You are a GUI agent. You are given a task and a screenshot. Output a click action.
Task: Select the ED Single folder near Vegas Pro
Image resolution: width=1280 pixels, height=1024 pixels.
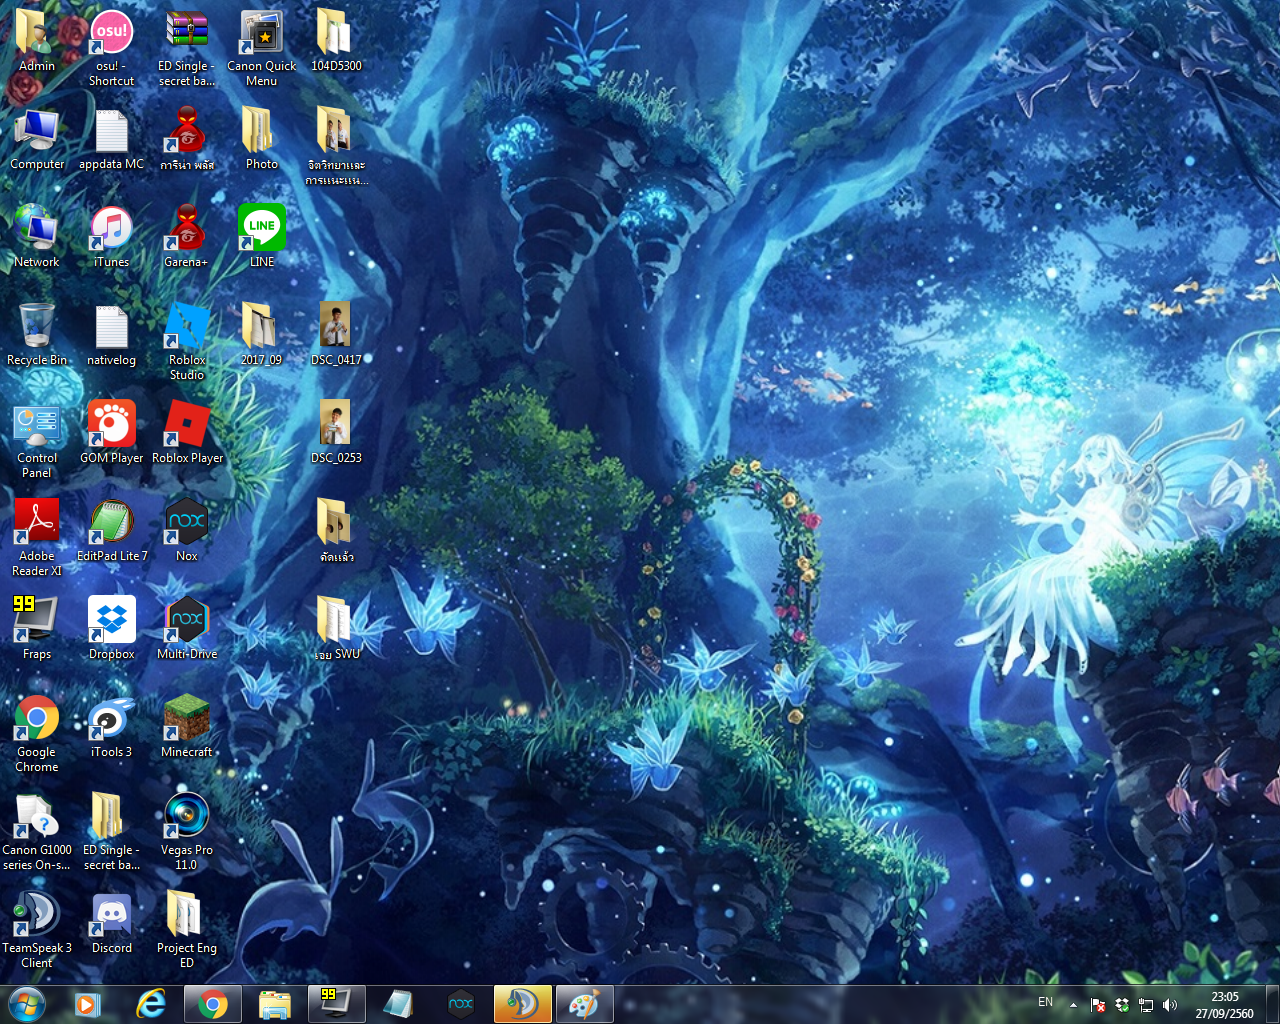[111, 831]
